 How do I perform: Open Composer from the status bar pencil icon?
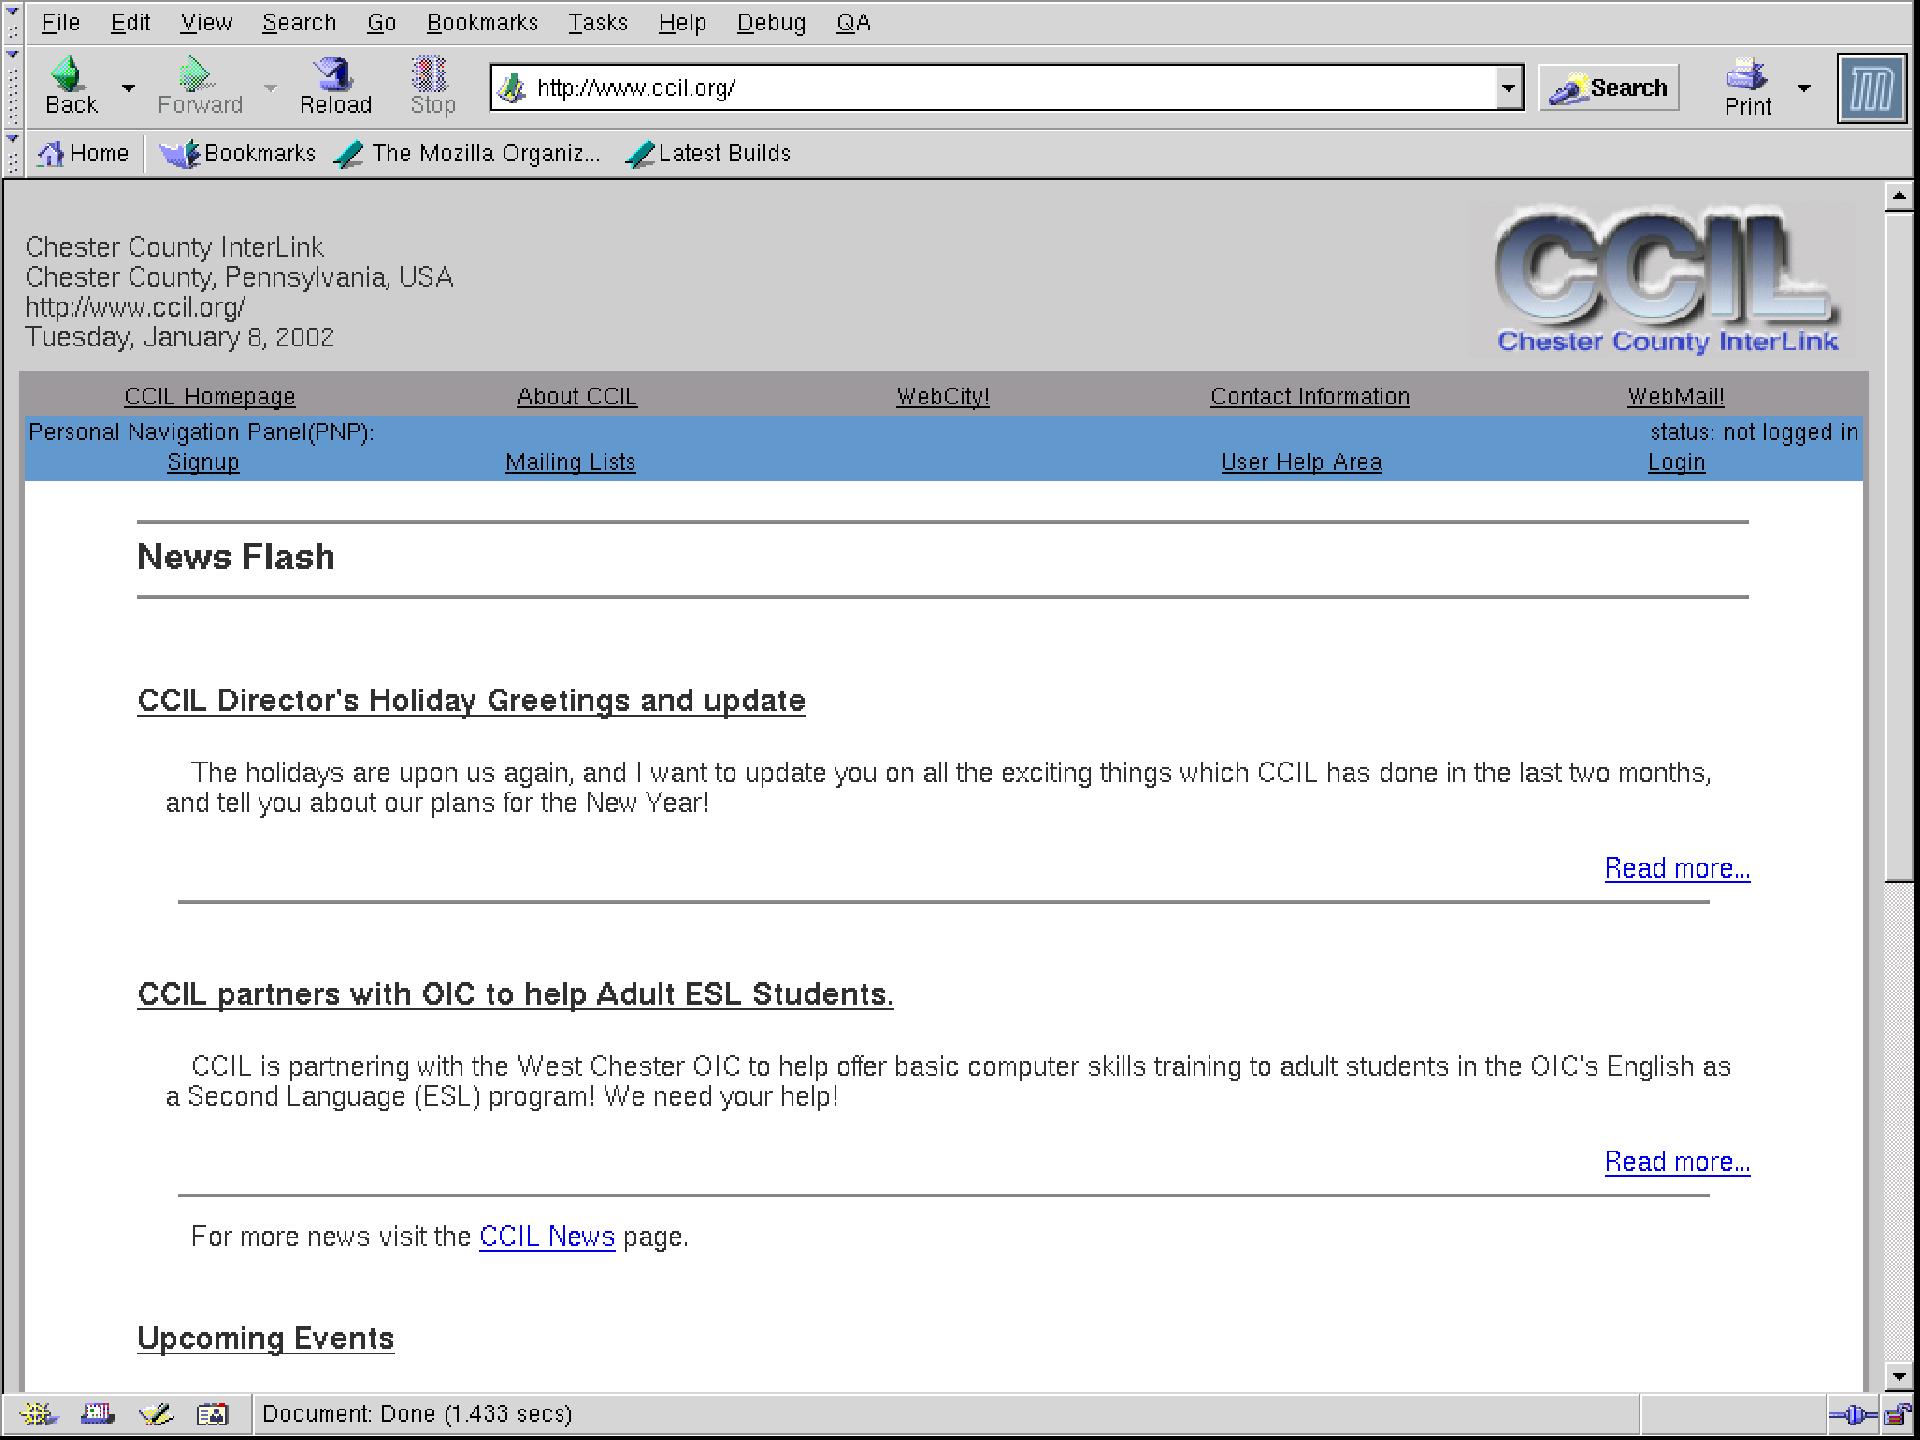[x=155, y=1414]
